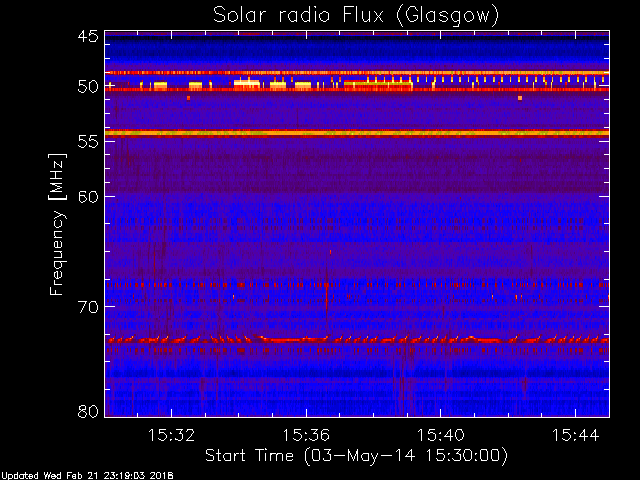Screen dimensions: 640x480
Task: Click the 15:44 time tick label
Action: 576,435
